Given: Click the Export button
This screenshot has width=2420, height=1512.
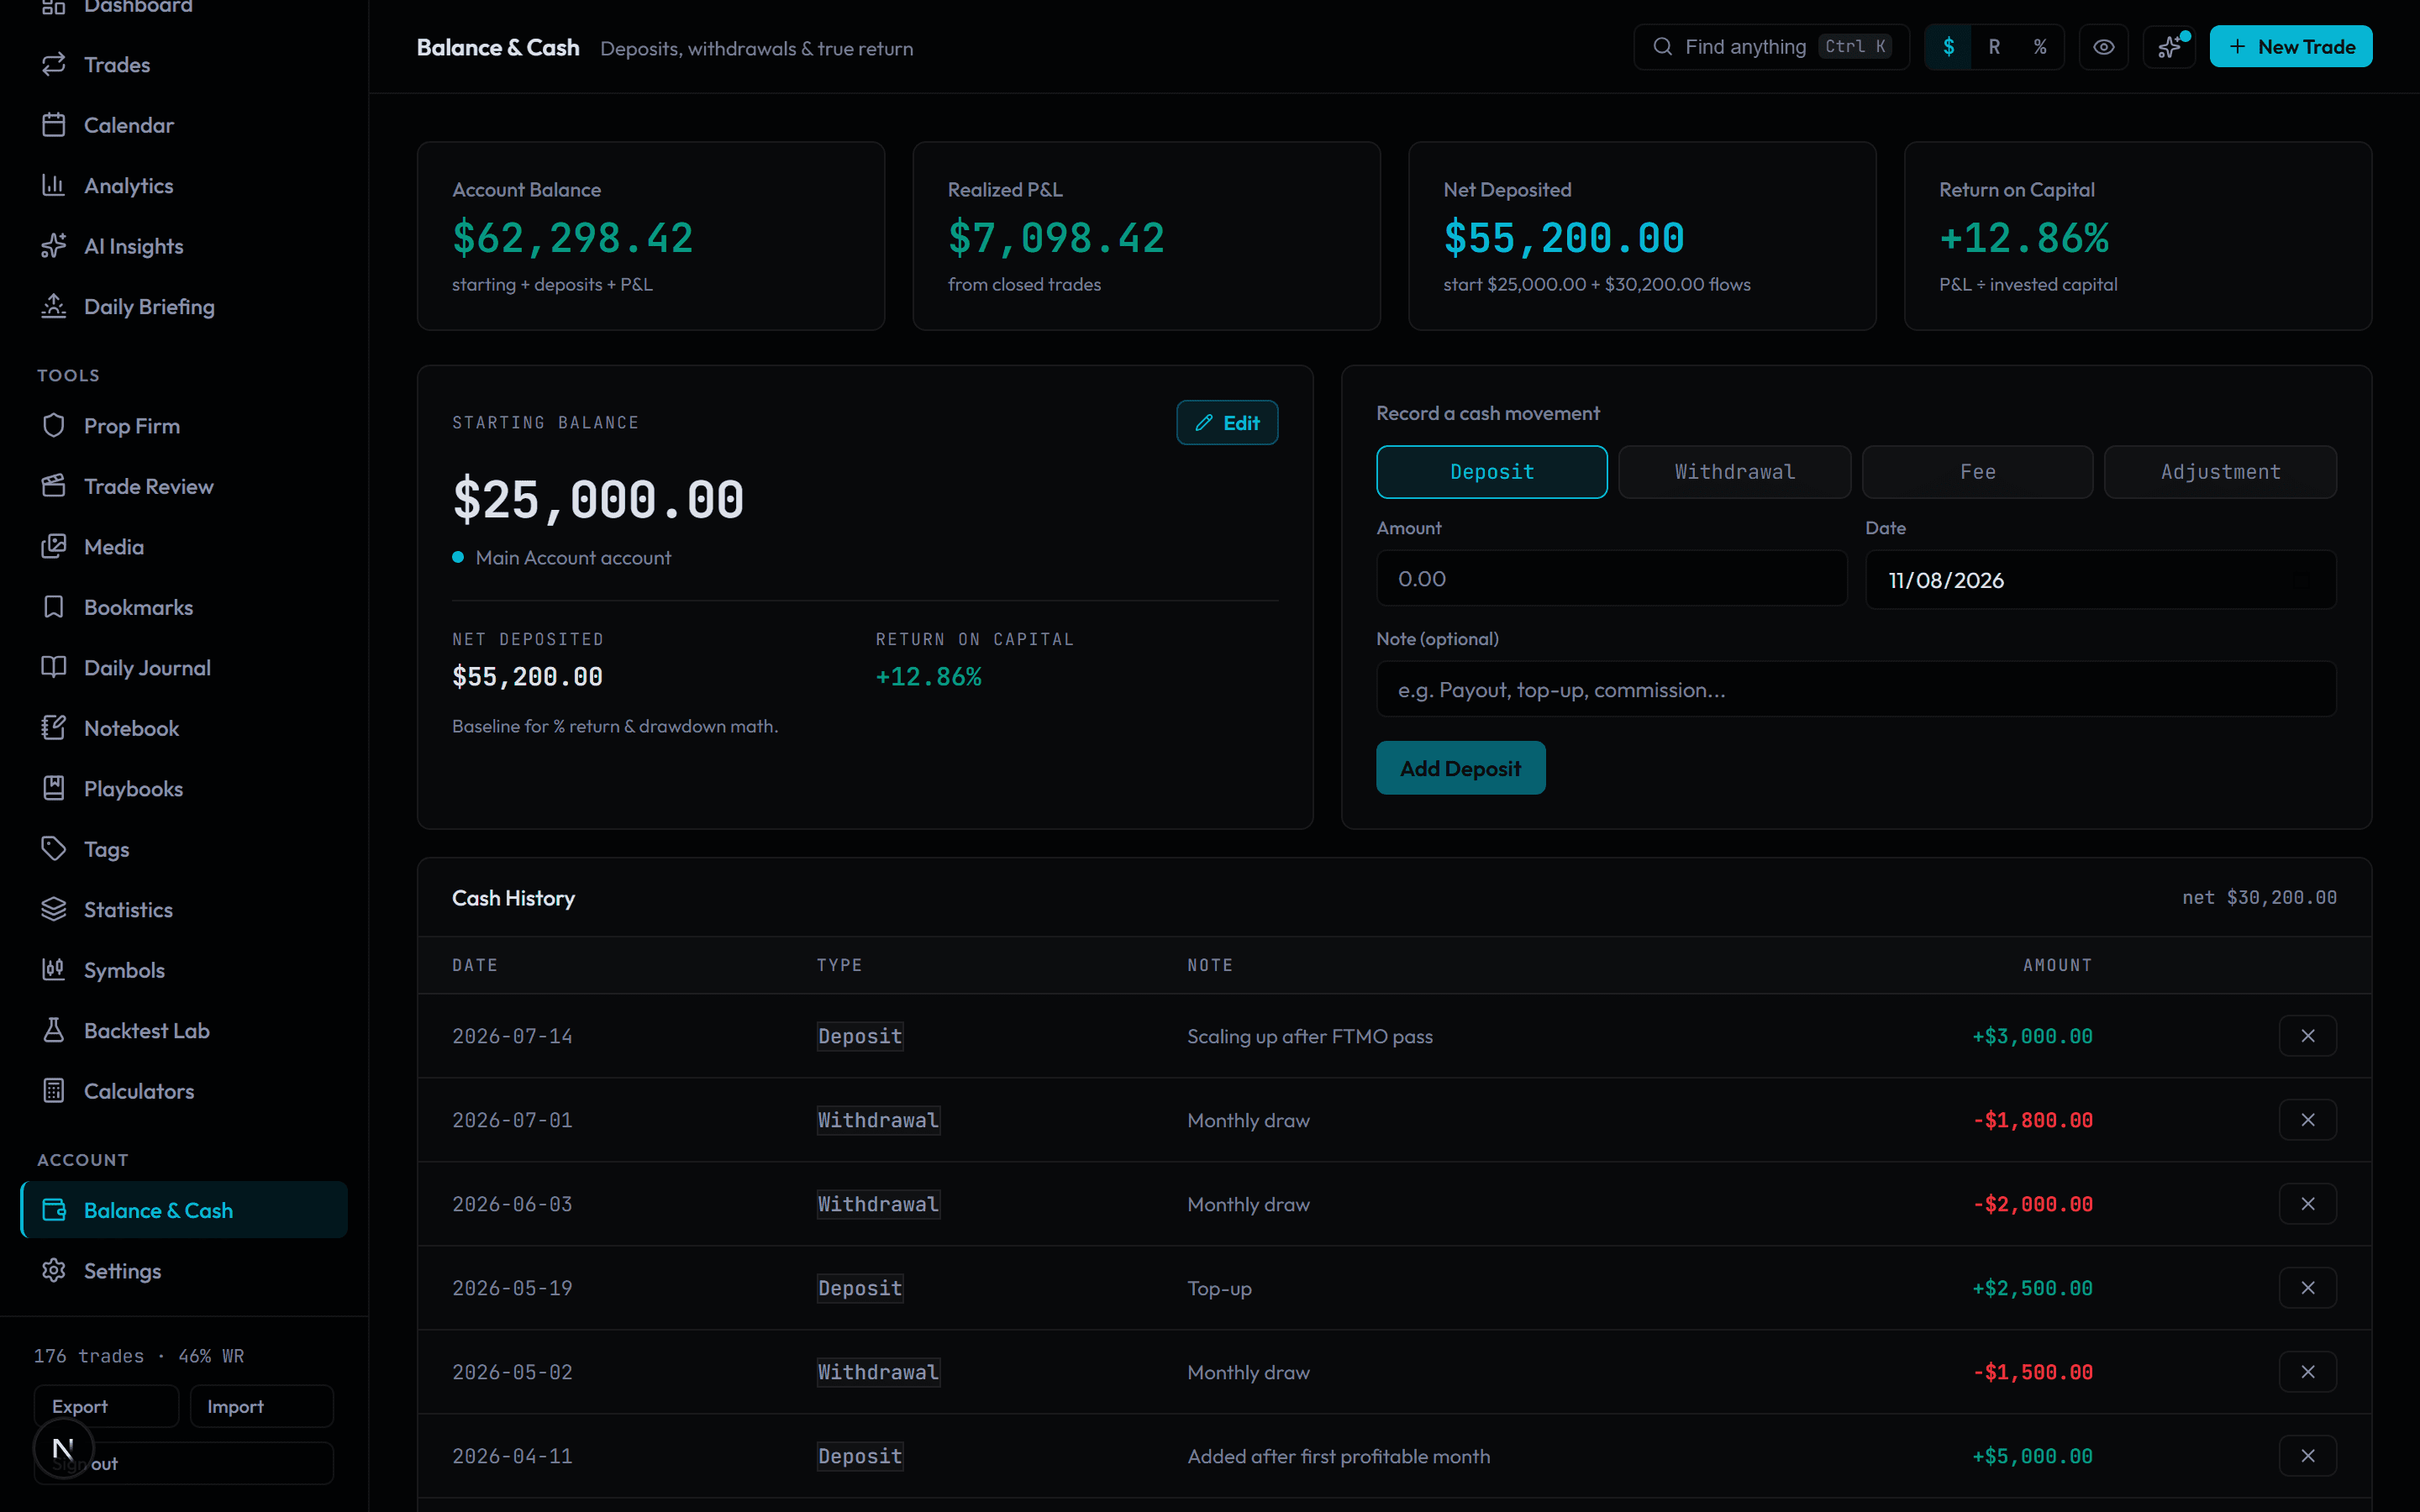Looking at the screenshot, I should point(106,1406).
